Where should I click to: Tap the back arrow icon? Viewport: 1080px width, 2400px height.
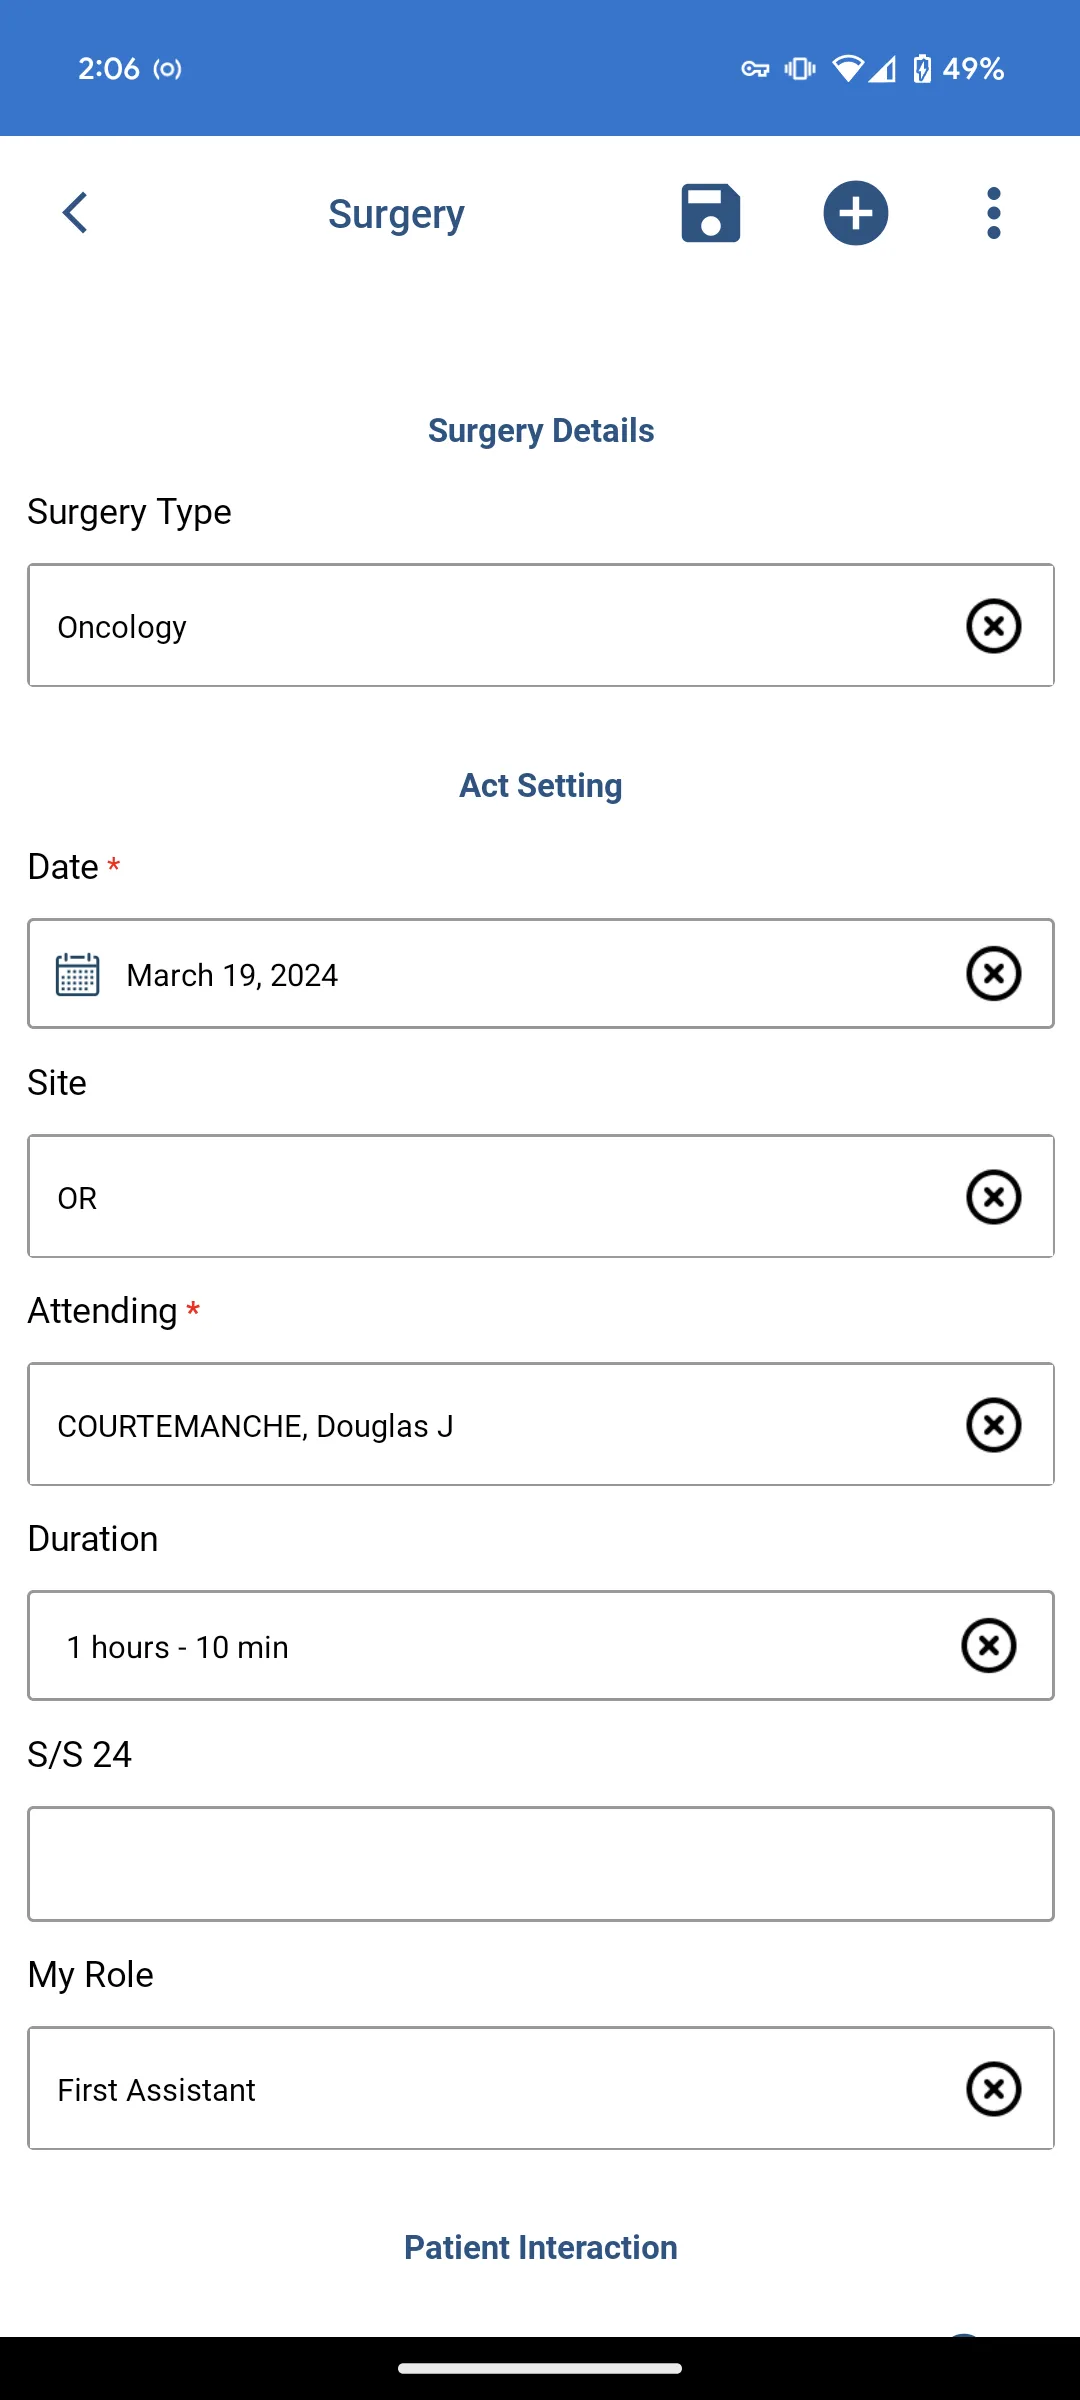point(75,213)
